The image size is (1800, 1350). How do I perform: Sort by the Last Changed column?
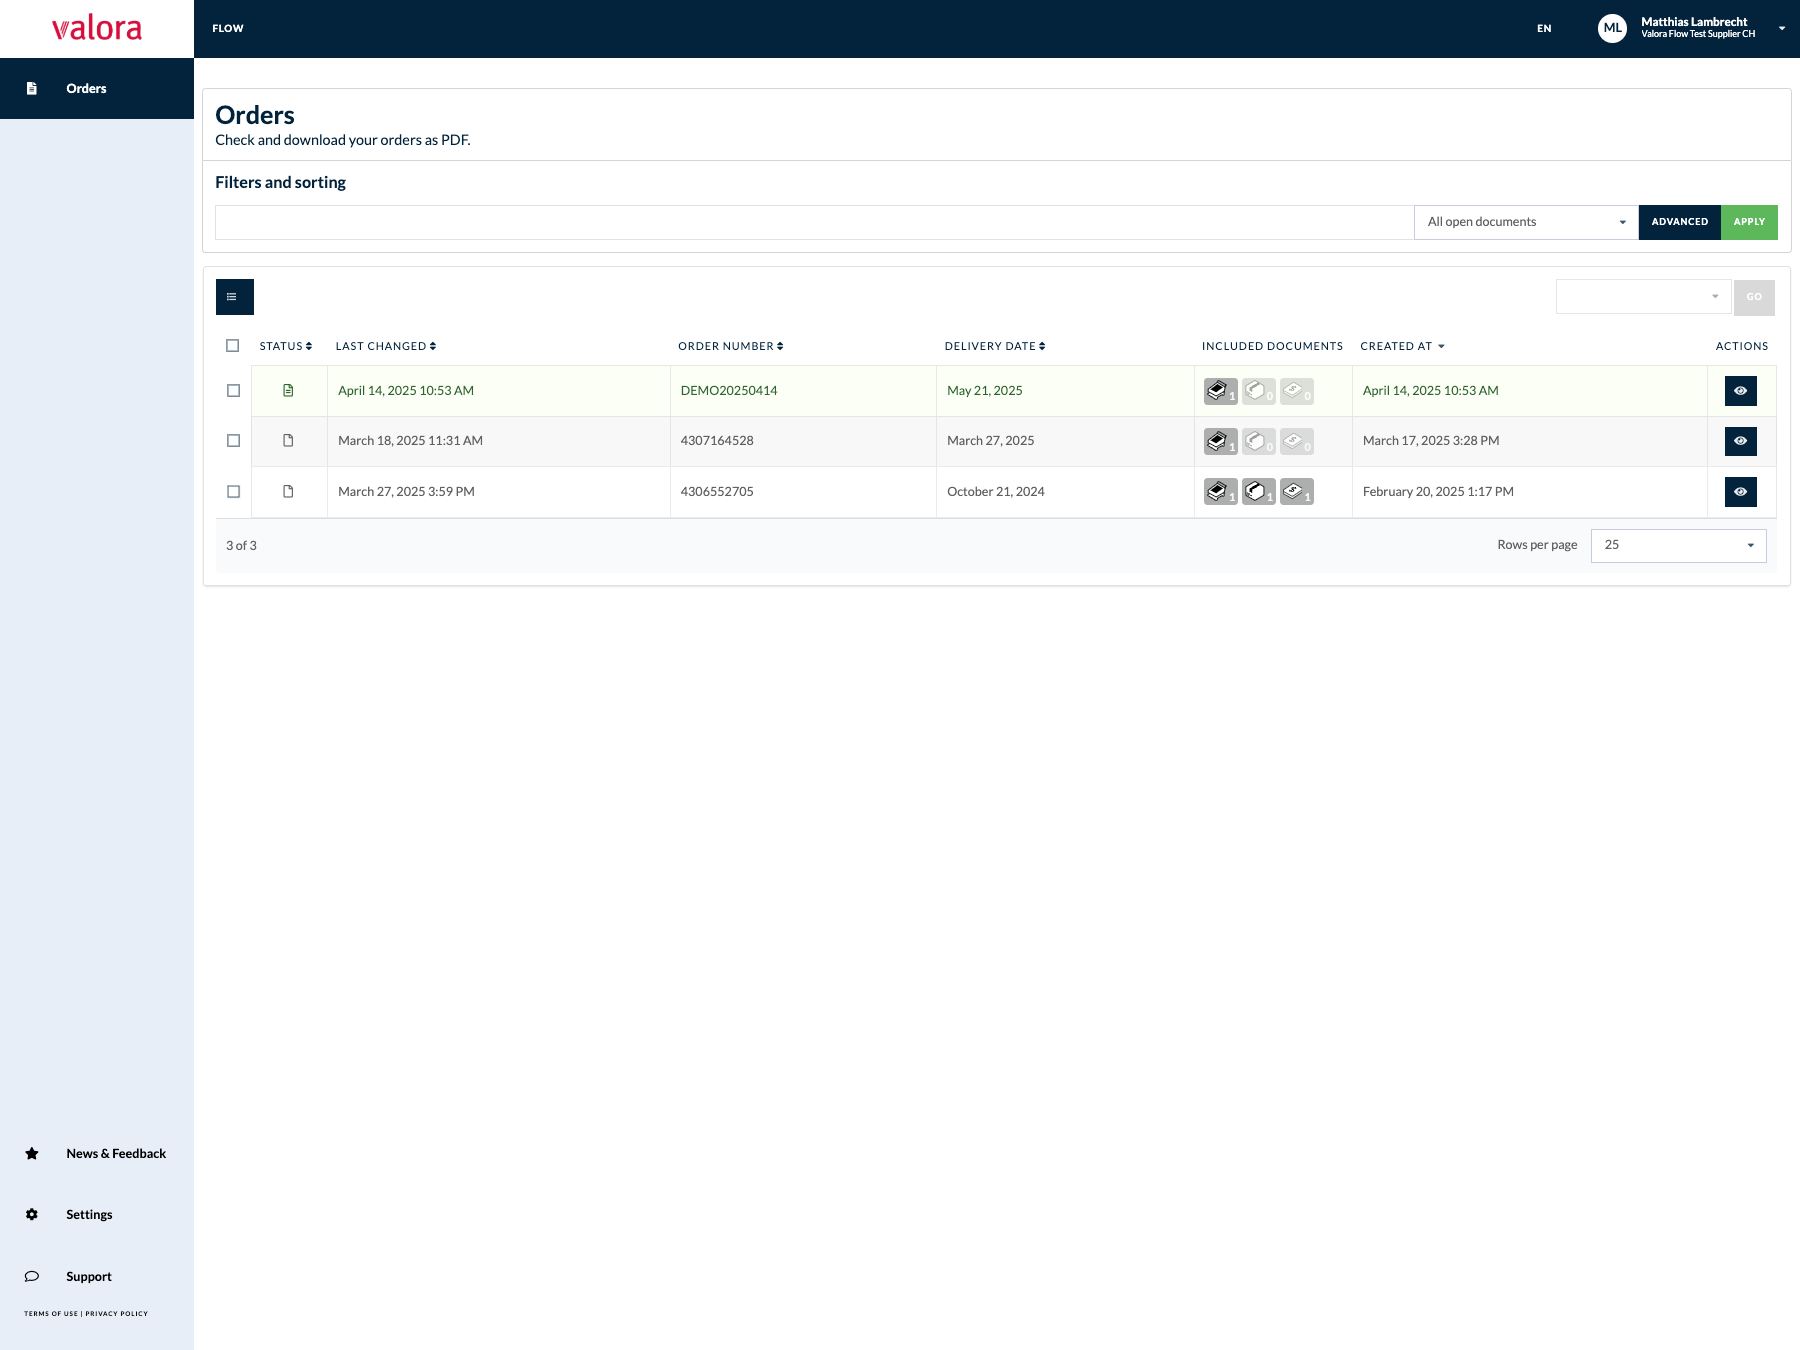386,346
